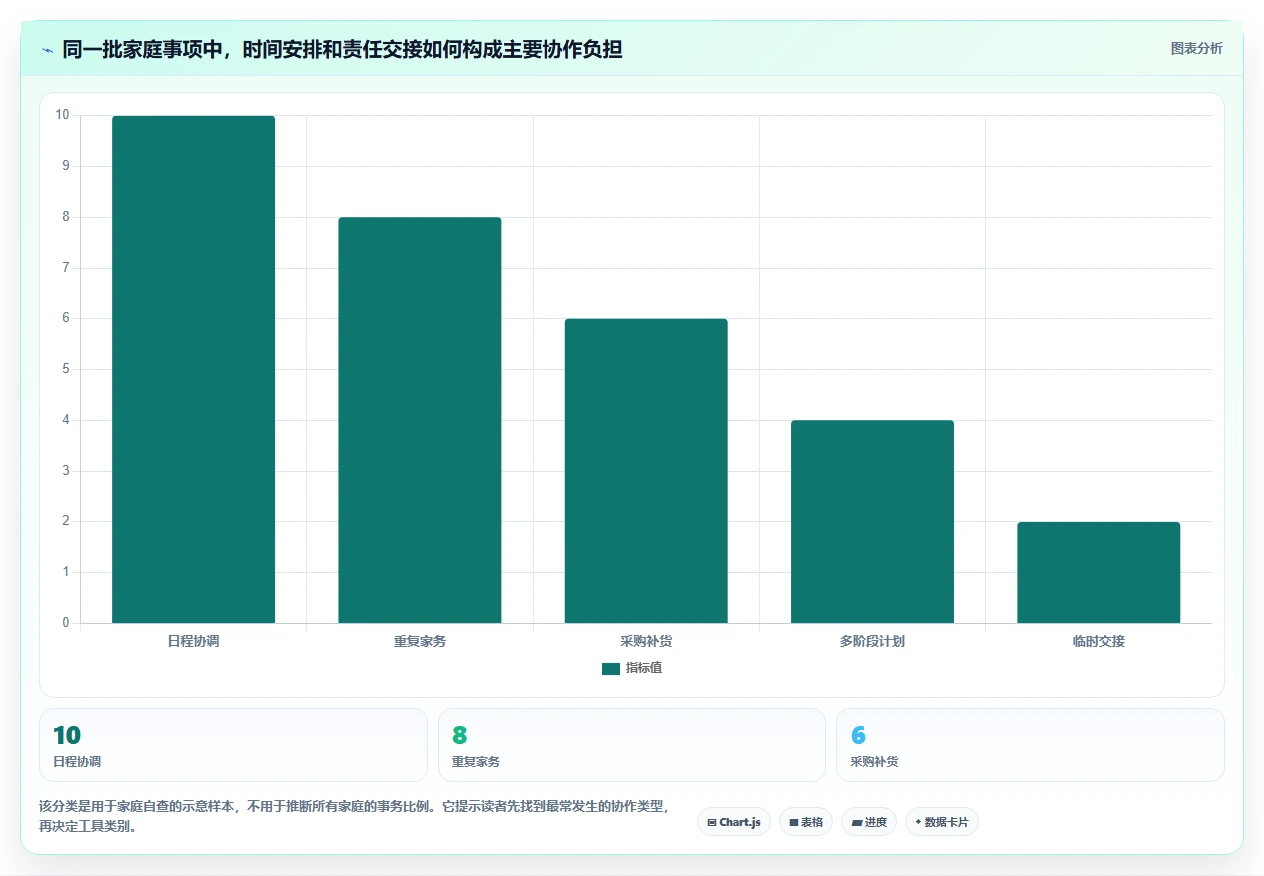Click the 图表分析 label in the header

tap(1196, 48)
